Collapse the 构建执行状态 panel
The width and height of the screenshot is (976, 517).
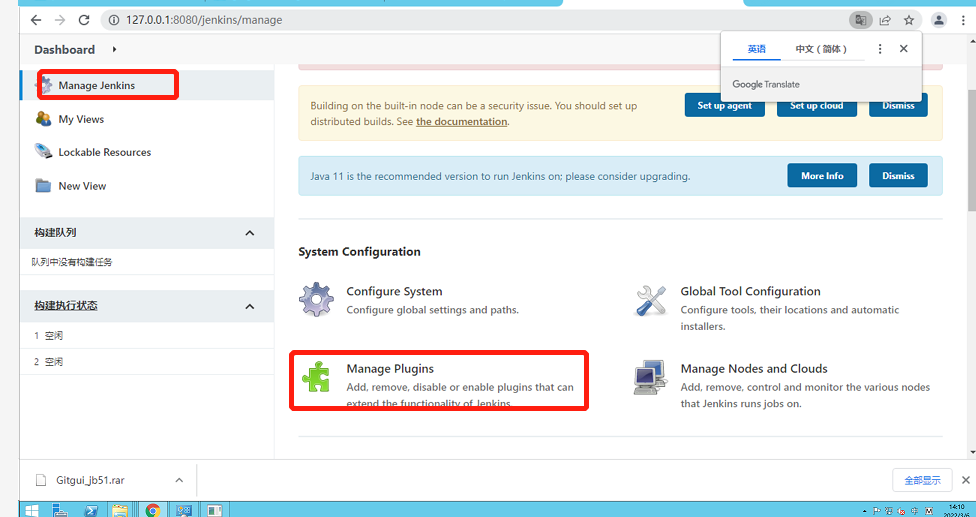point(250,306)
